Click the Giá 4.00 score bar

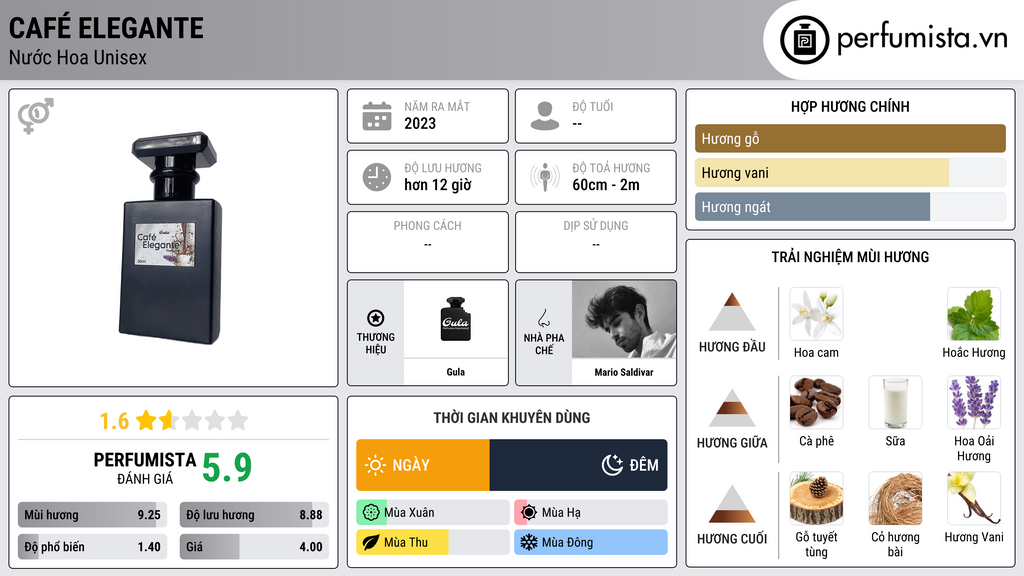(x=254, y=547)
